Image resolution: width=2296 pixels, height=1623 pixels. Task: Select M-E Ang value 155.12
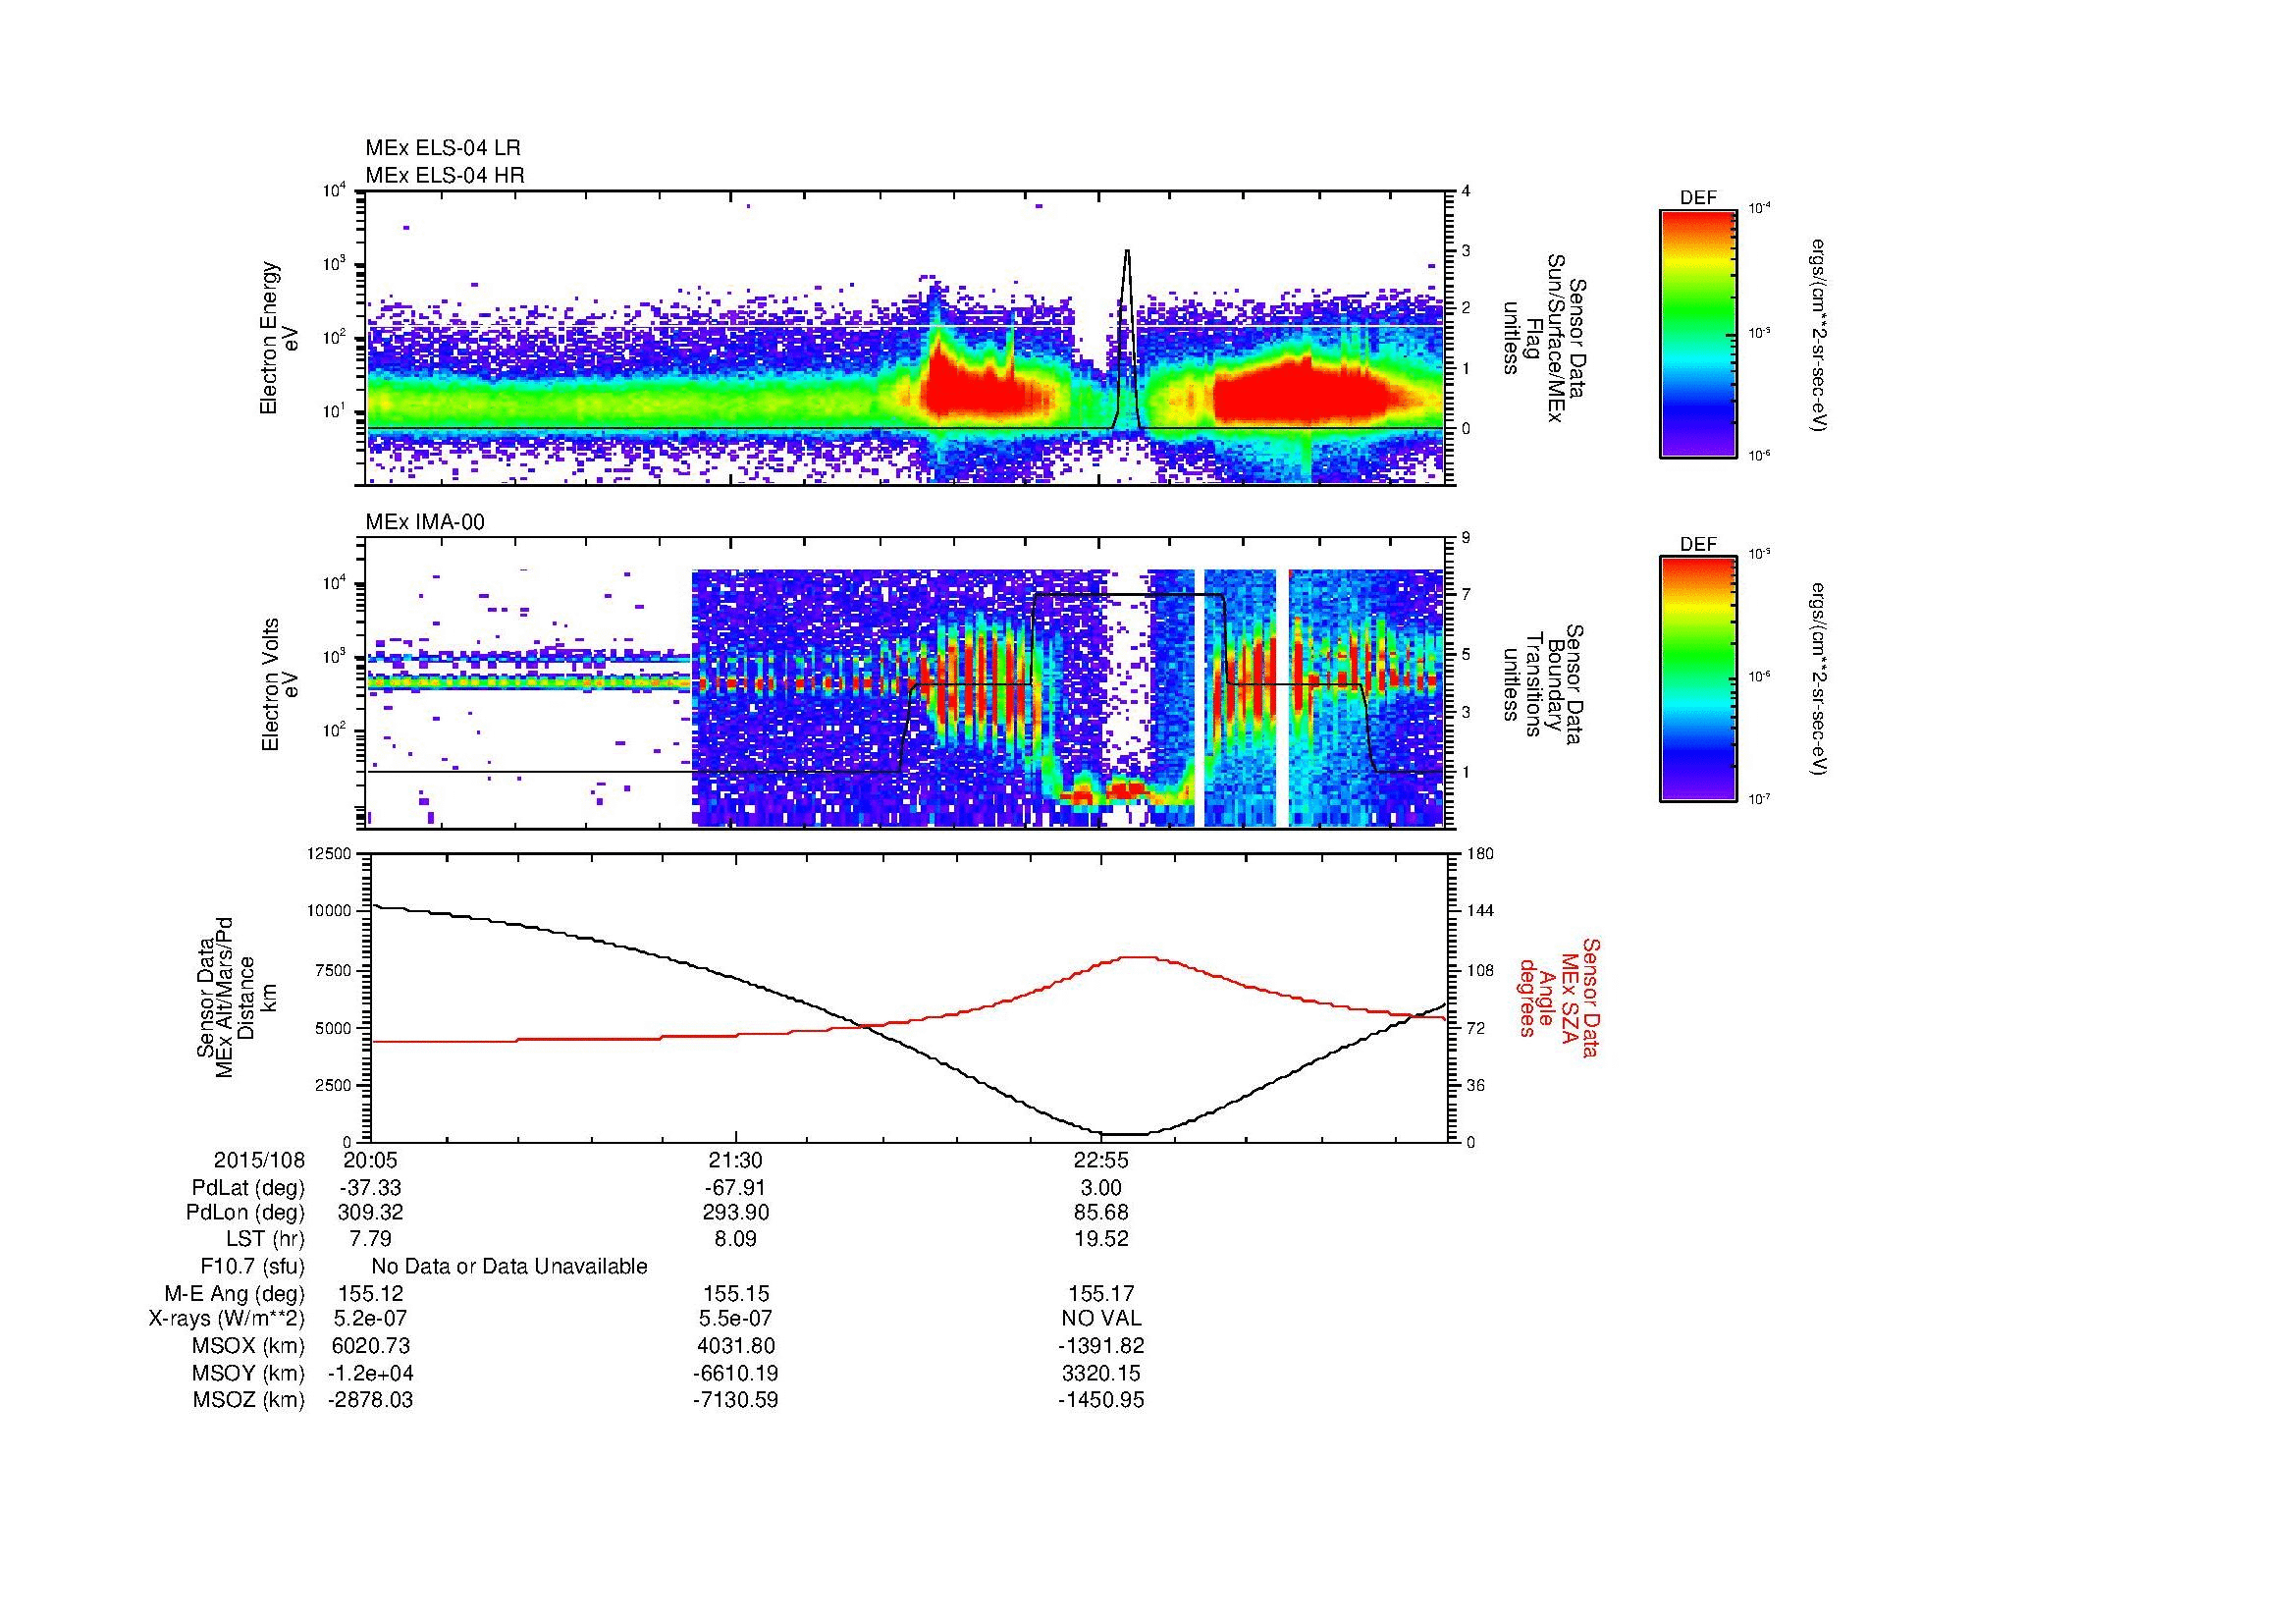[x=370, y=1294]
